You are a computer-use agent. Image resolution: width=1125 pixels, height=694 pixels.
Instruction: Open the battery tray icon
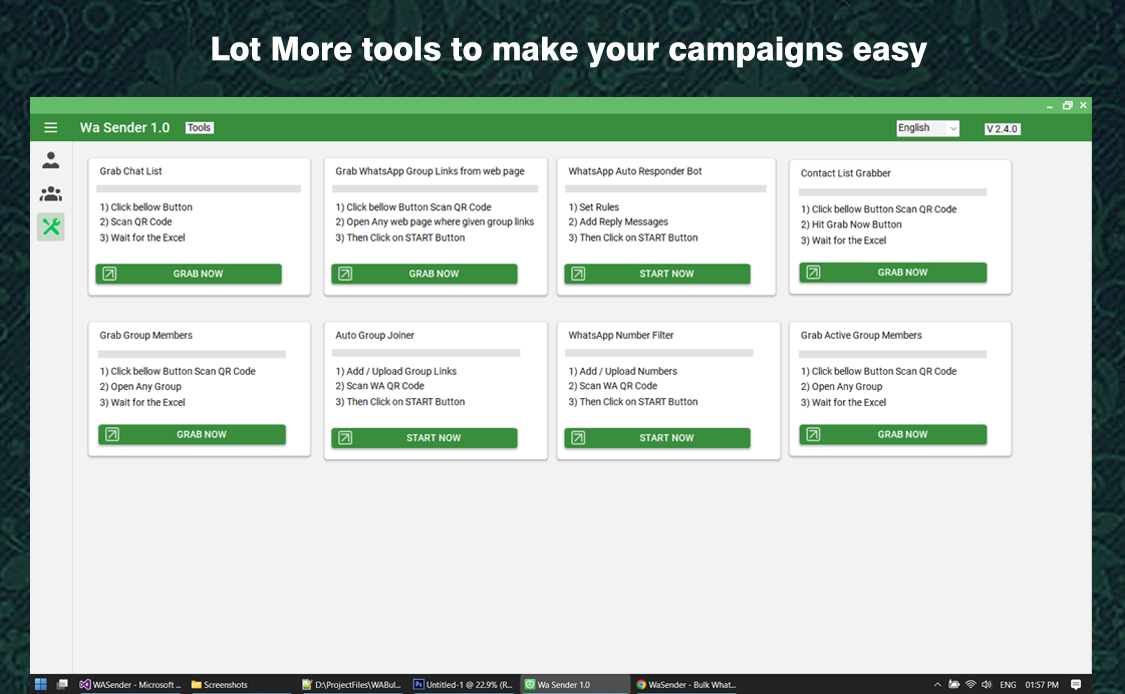(954, 685)
